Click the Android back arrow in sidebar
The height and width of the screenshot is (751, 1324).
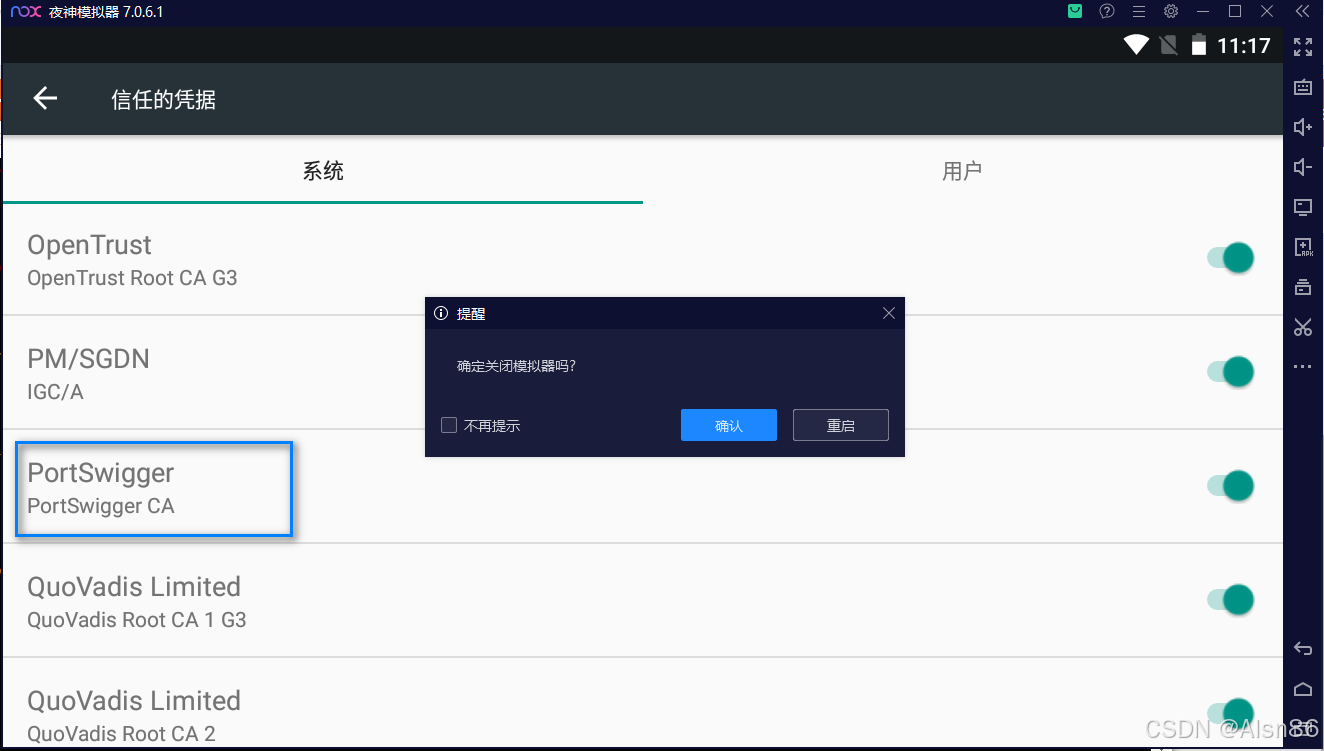[x=1302, y=649]
